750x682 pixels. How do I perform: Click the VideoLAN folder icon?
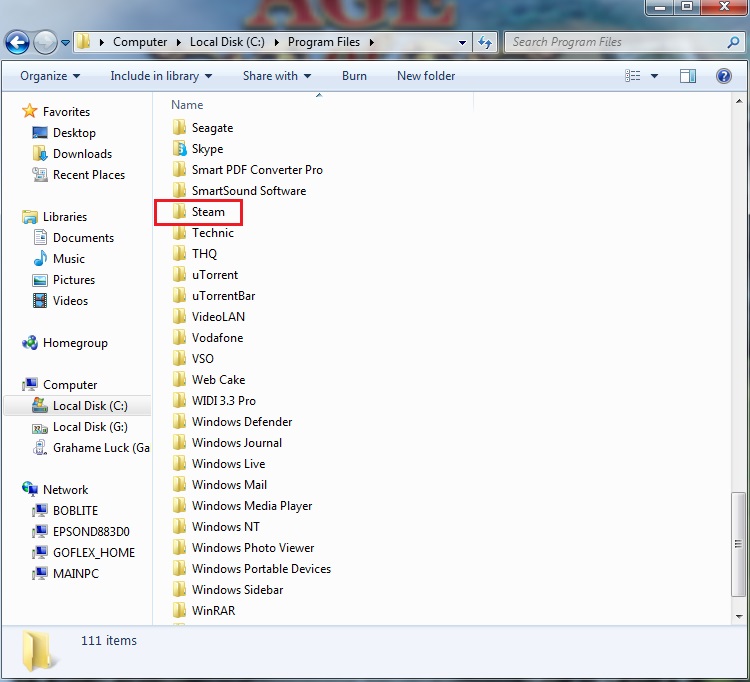point(179,317)
